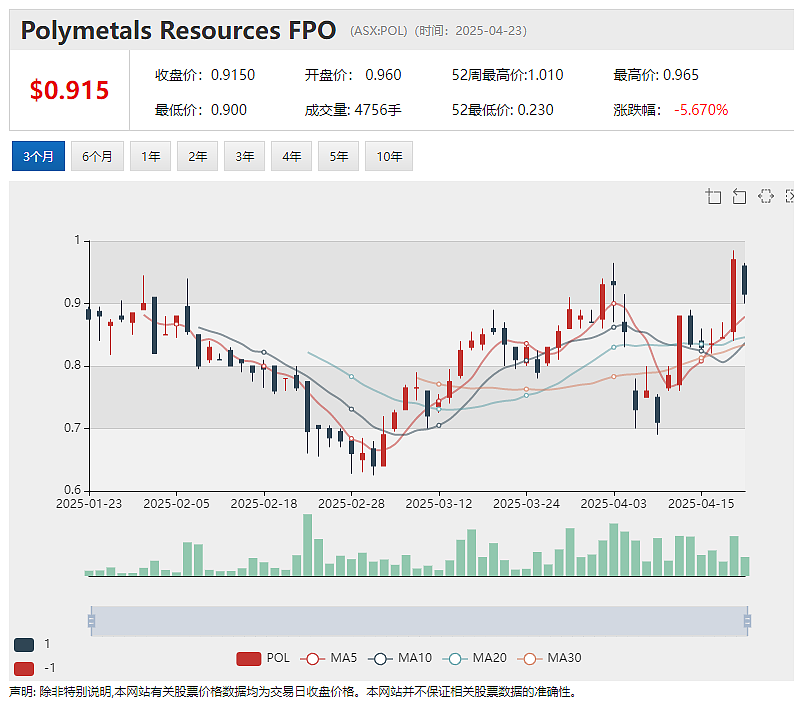Click the 最低价: 0.900 text
The width and height of the screenshot is (804, 709).
click(201, 110)
